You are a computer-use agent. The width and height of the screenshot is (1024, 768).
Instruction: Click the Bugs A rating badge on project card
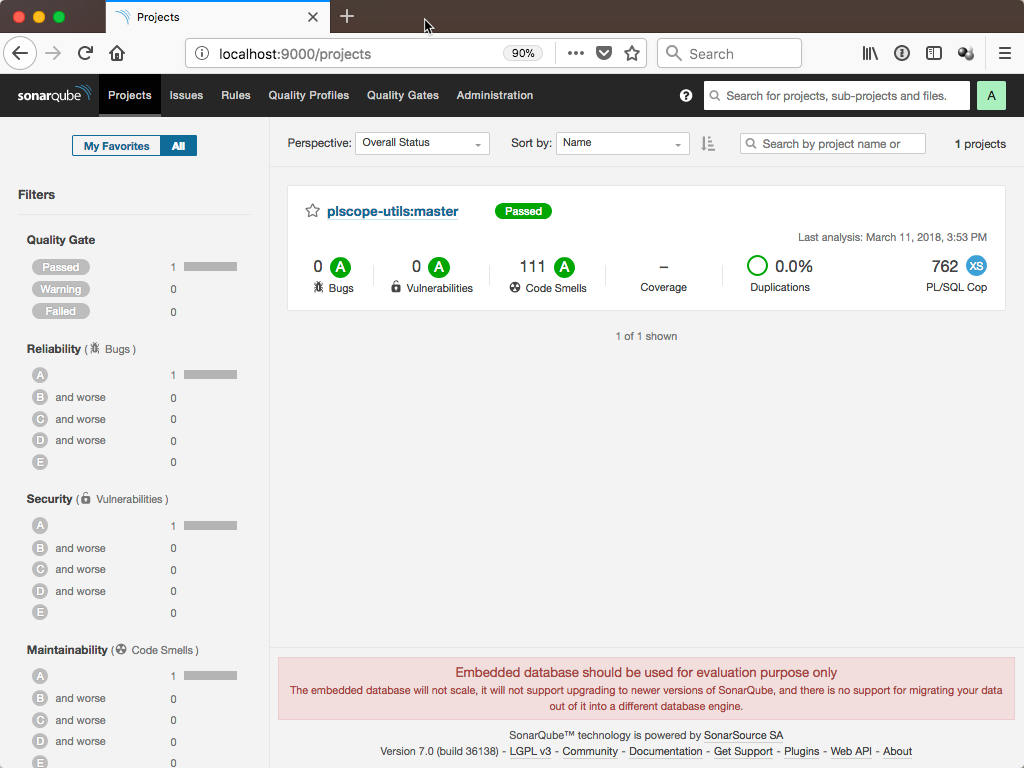coord(340,267)
